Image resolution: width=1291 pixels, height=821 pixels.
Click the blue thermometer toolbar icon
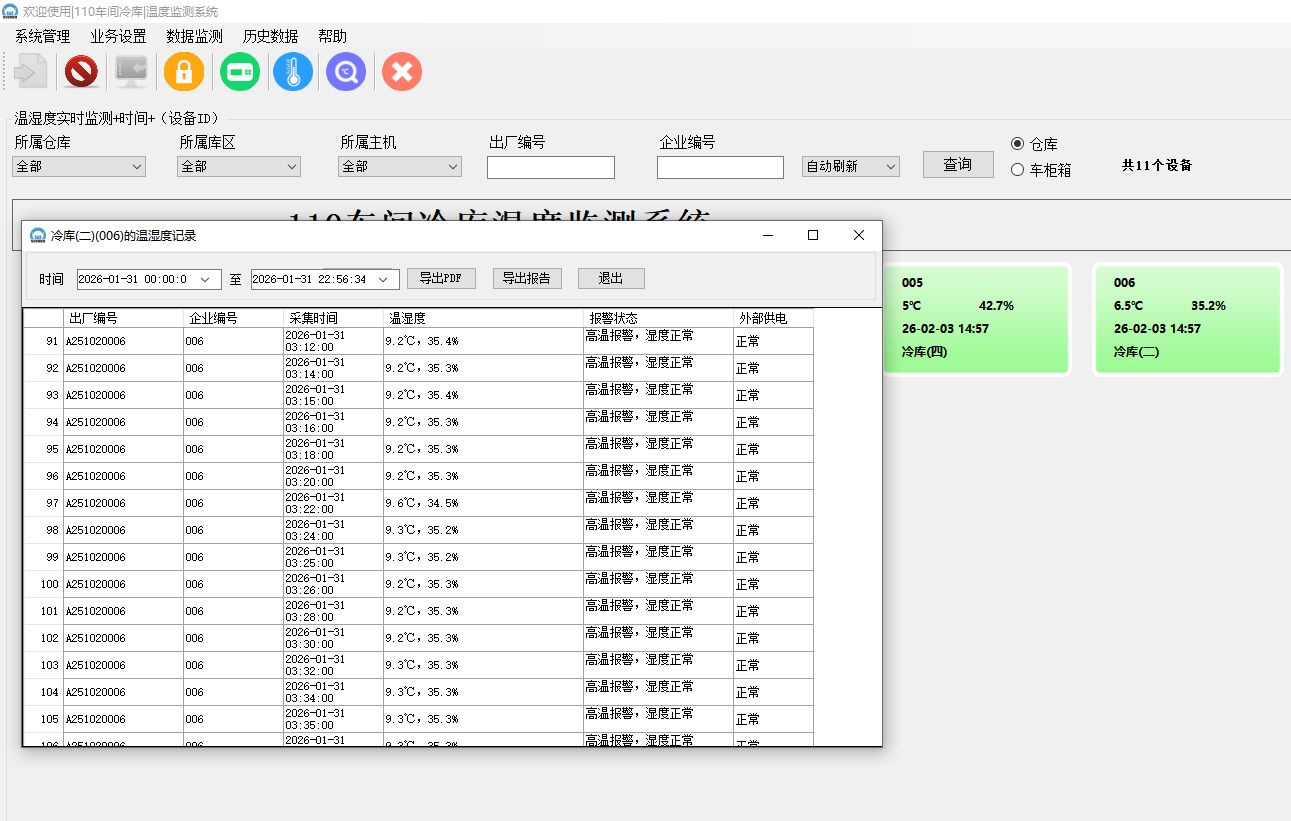point(293,72)
